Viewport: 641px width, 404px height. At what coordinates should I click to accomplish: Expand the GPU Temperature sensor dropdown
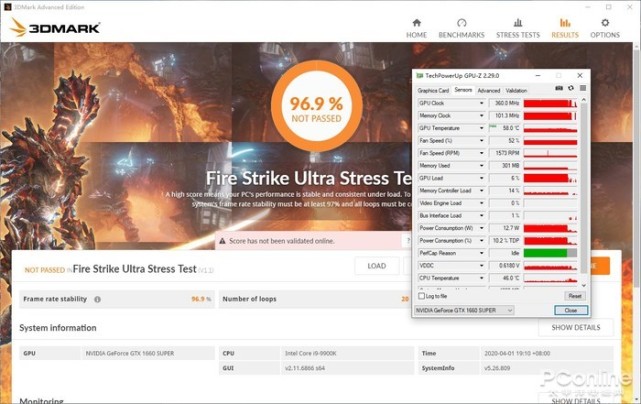481,128
